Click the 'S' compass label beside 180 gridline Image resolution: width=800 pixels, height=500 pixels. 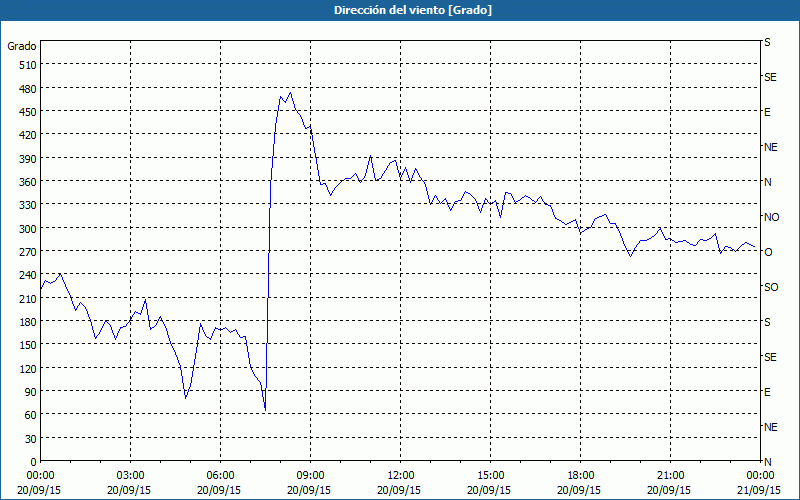[x=767, y=322]
